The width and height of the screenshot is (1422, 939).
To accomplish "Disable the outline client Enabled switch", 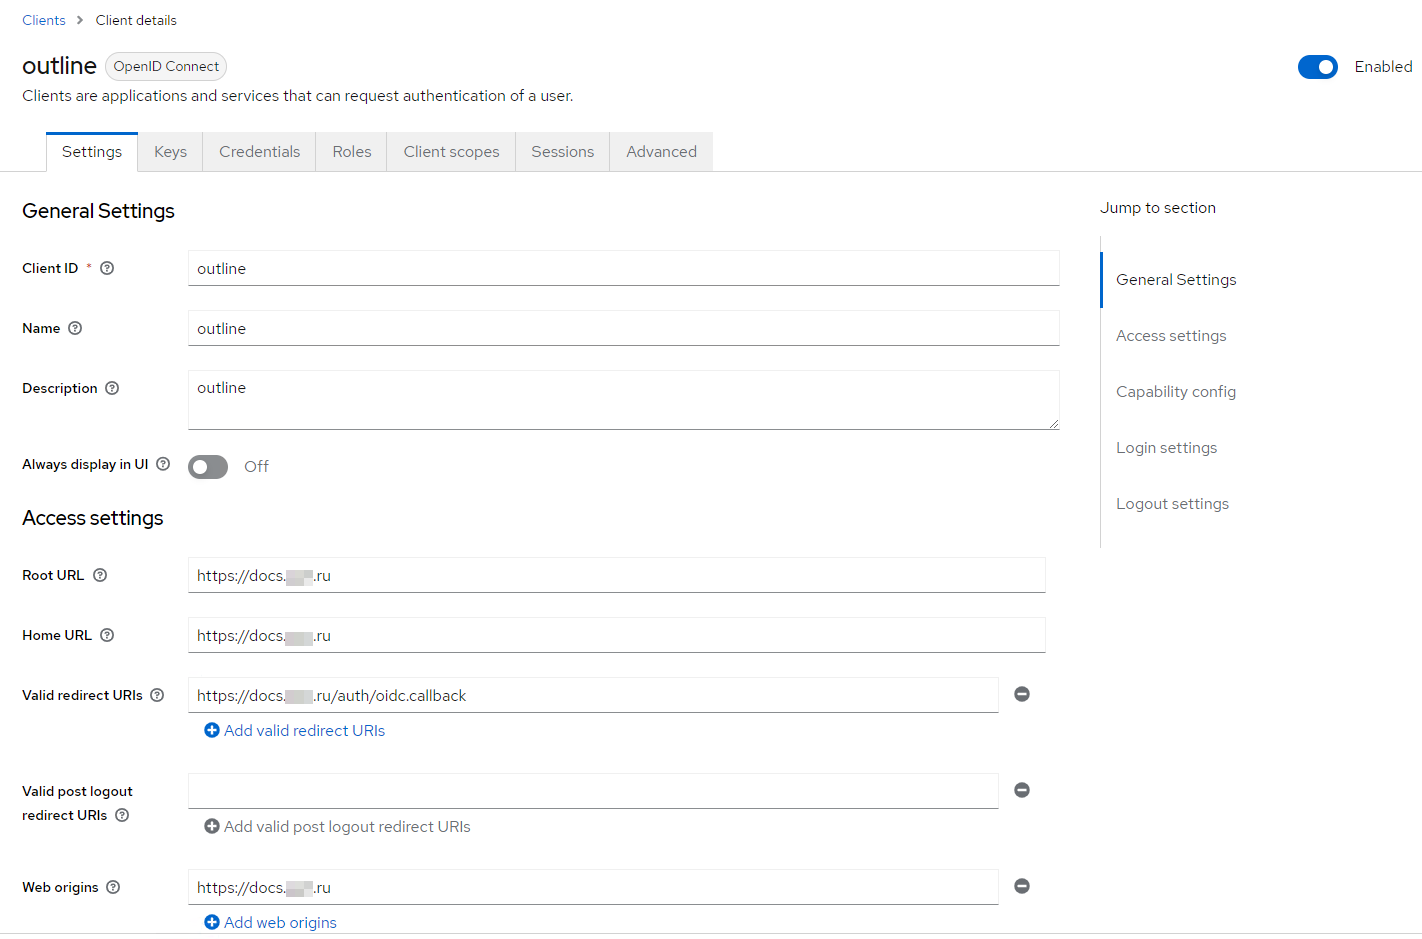I will click(x=1317, y=67).
